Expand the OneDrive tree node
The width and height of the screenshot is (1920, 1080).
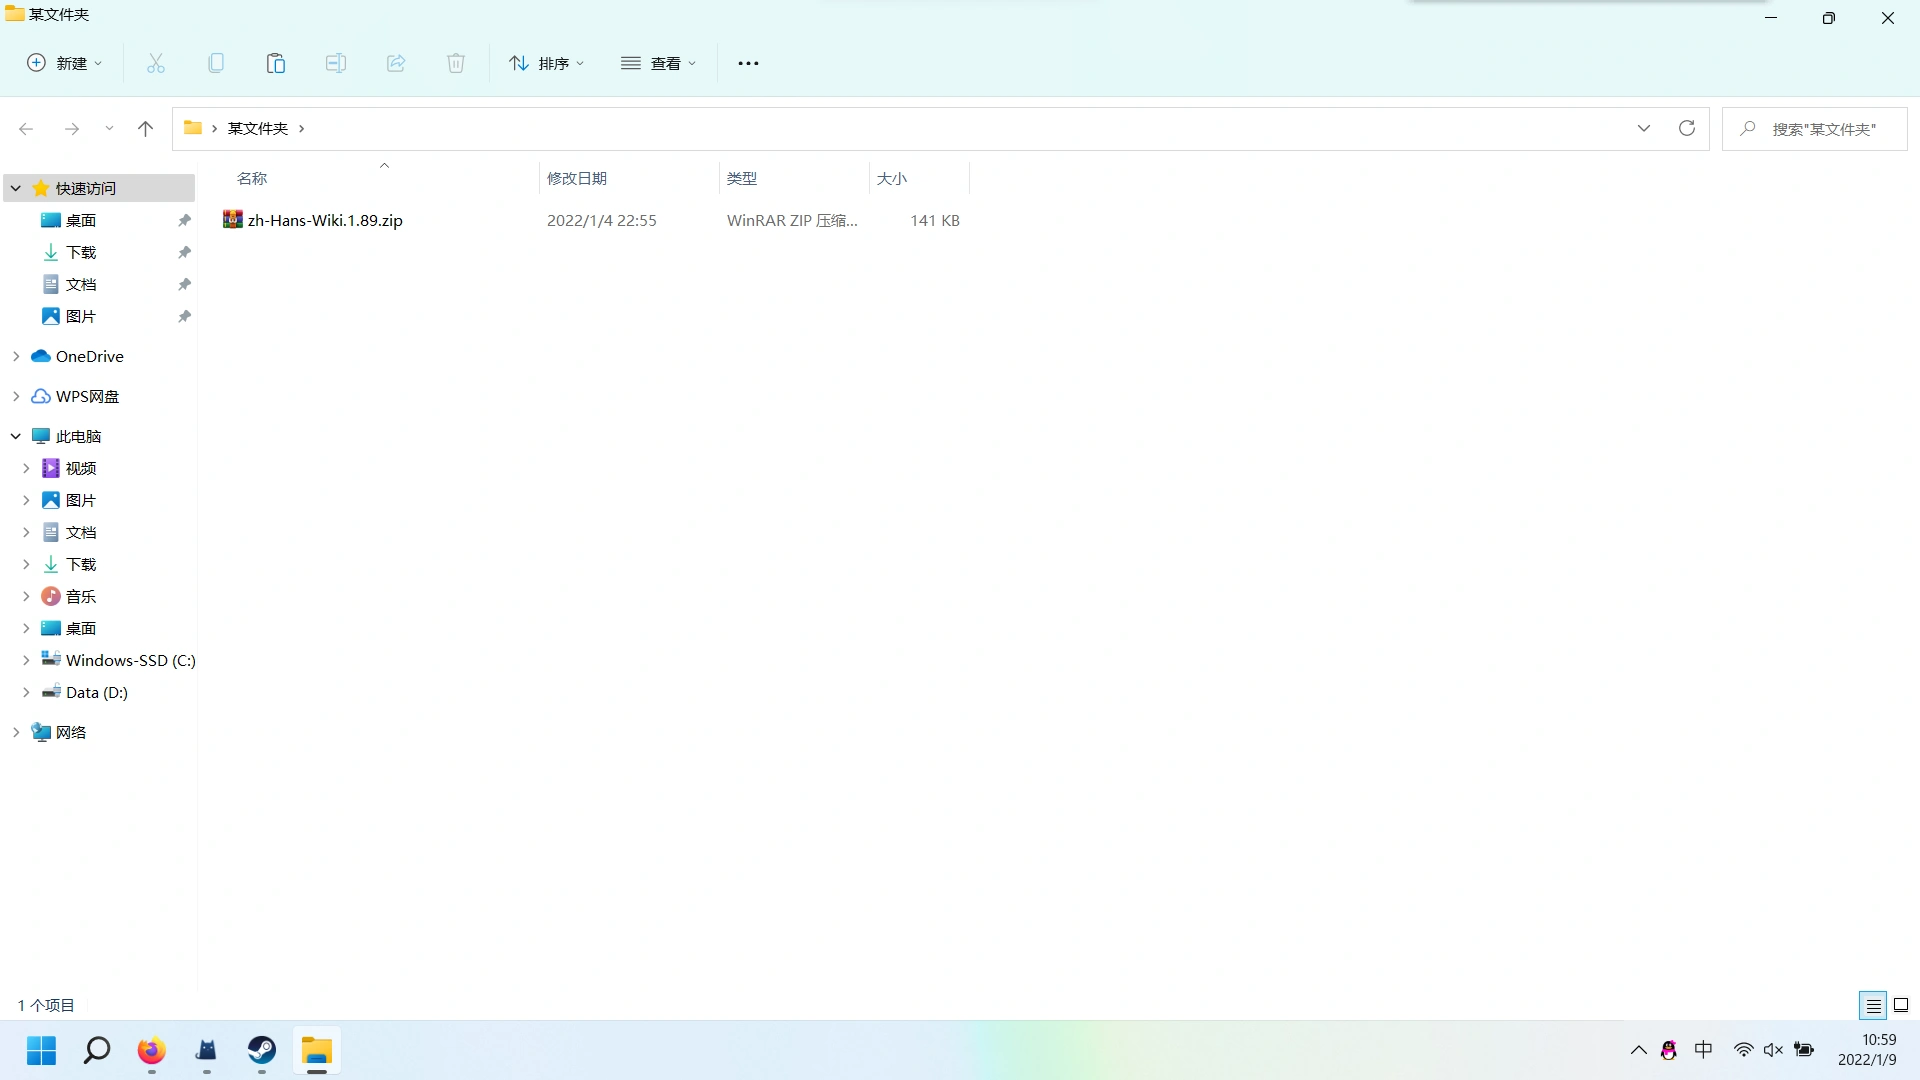16,356
